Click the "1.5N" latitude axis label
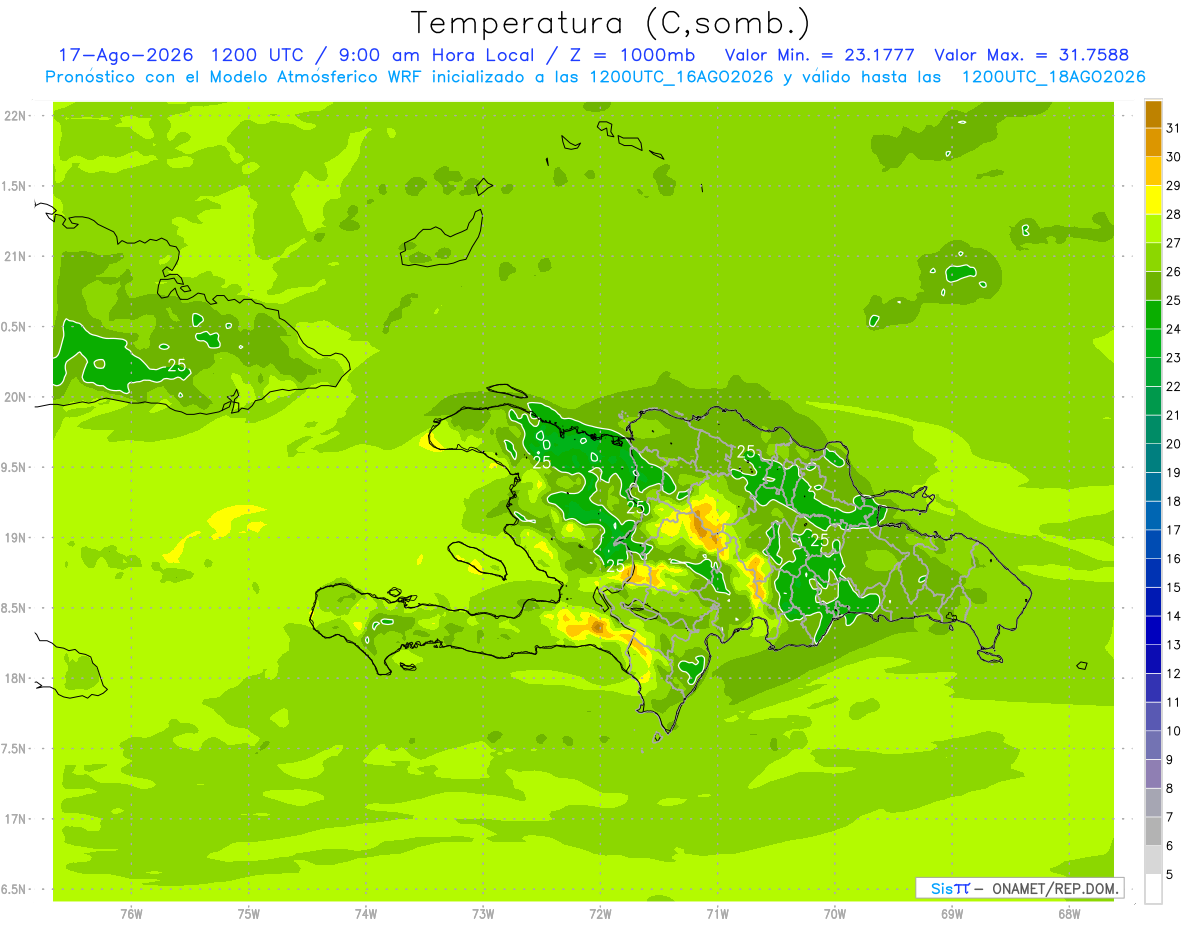Image resolution: width=1200 pixels, height=927 pixels. 15,186
